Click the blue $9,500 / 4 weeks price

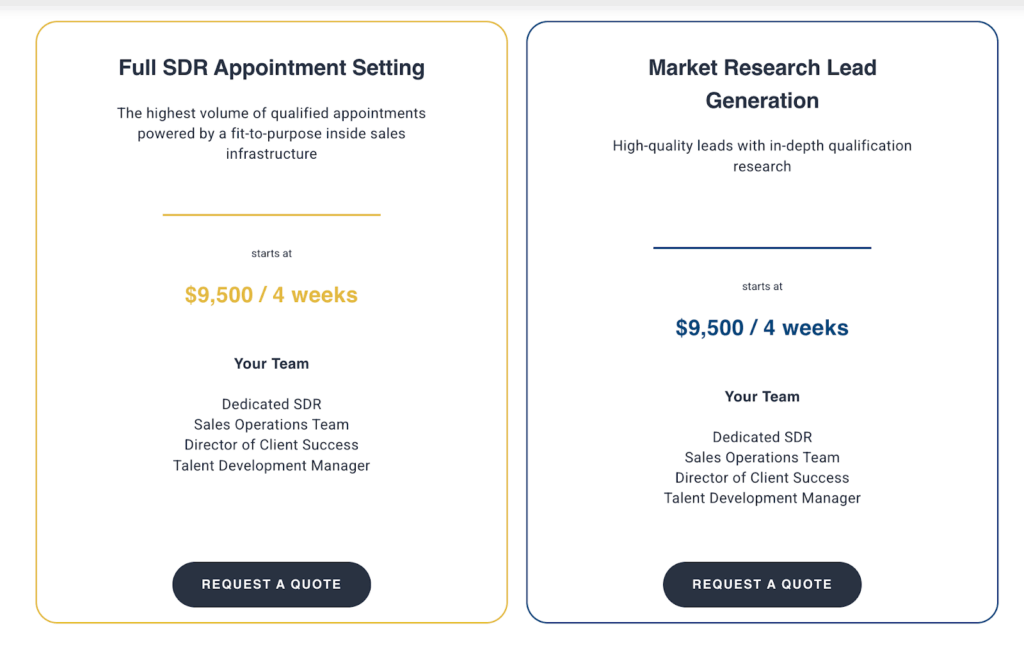coord(762,328)
